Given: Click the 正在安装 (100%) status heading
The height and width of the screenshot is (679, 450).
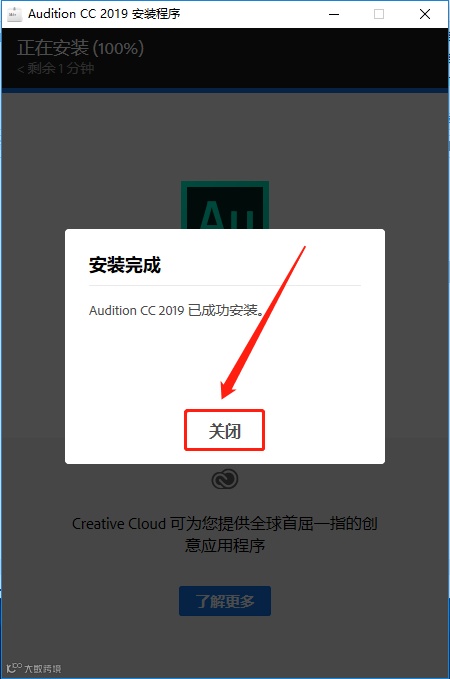Looking at the screenshot, I should pos(81,48).
